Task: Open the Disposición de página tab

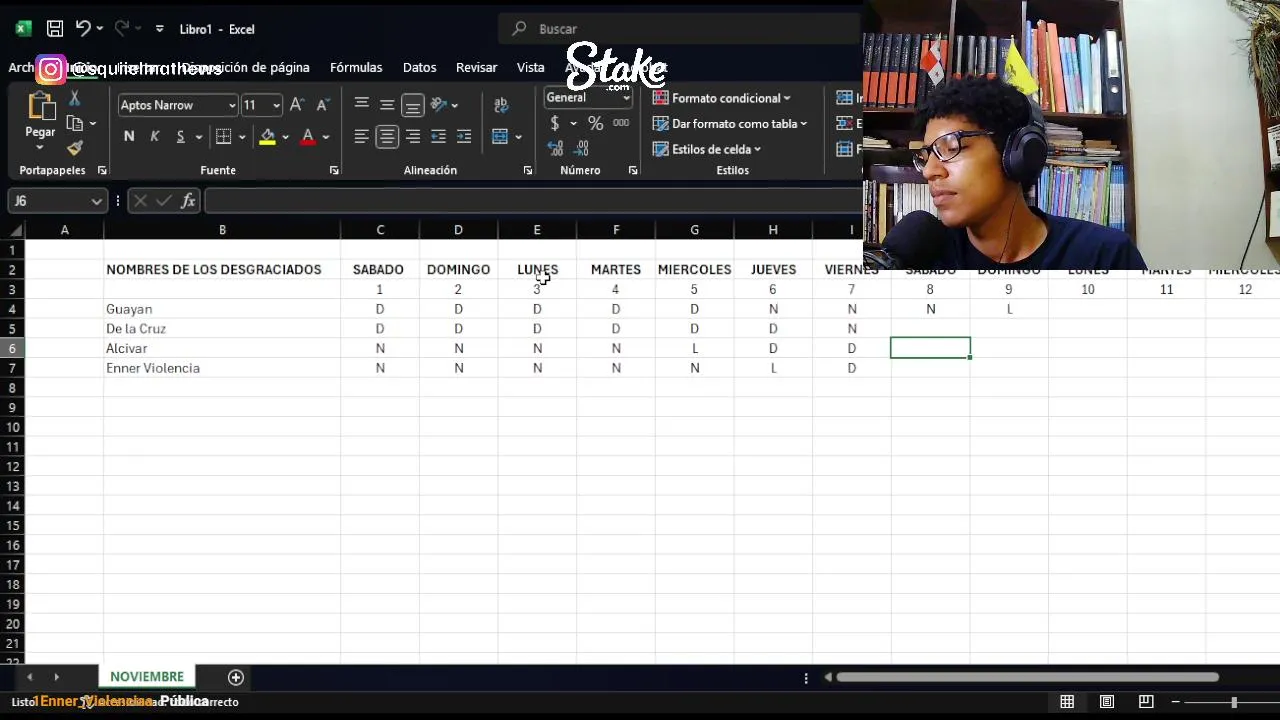Action: pyautogui.click(x=246, y=67)
